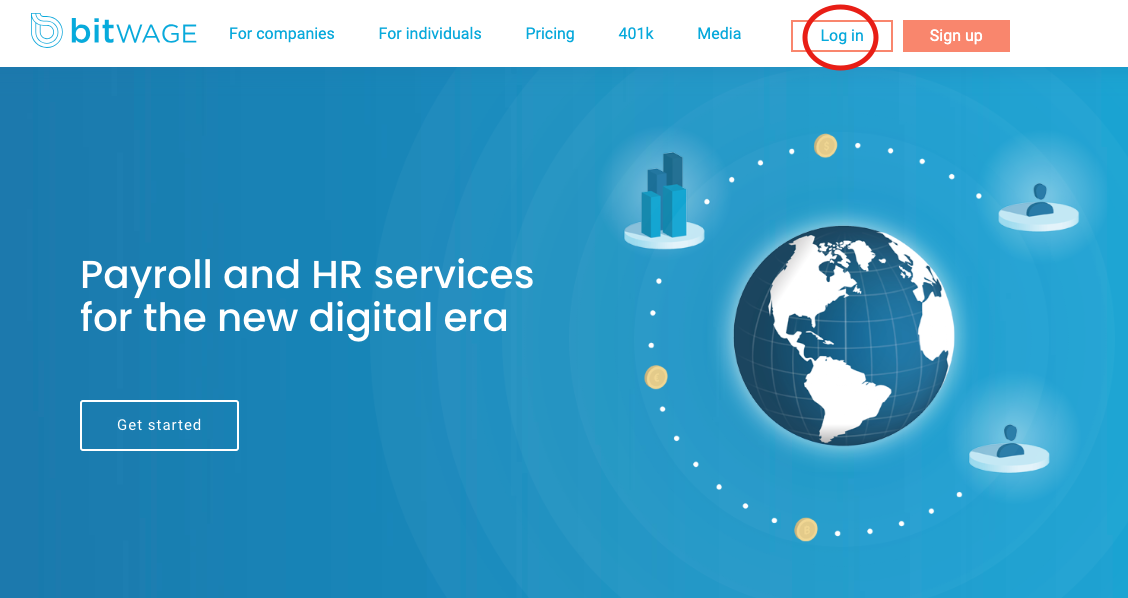
Task: Click the gold coin left of the globe
Action: point(656,377)
